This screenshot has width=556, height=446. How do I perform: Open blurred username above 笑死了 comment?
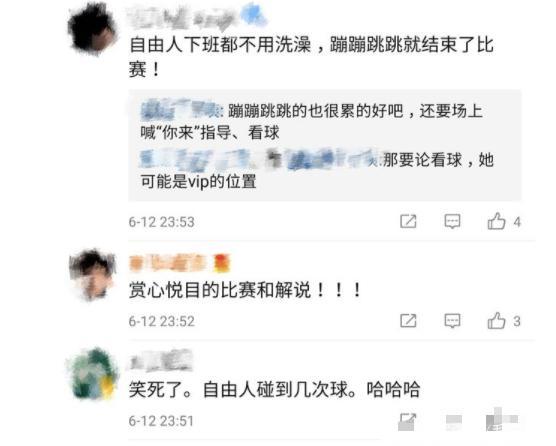[x=161, y=360]
